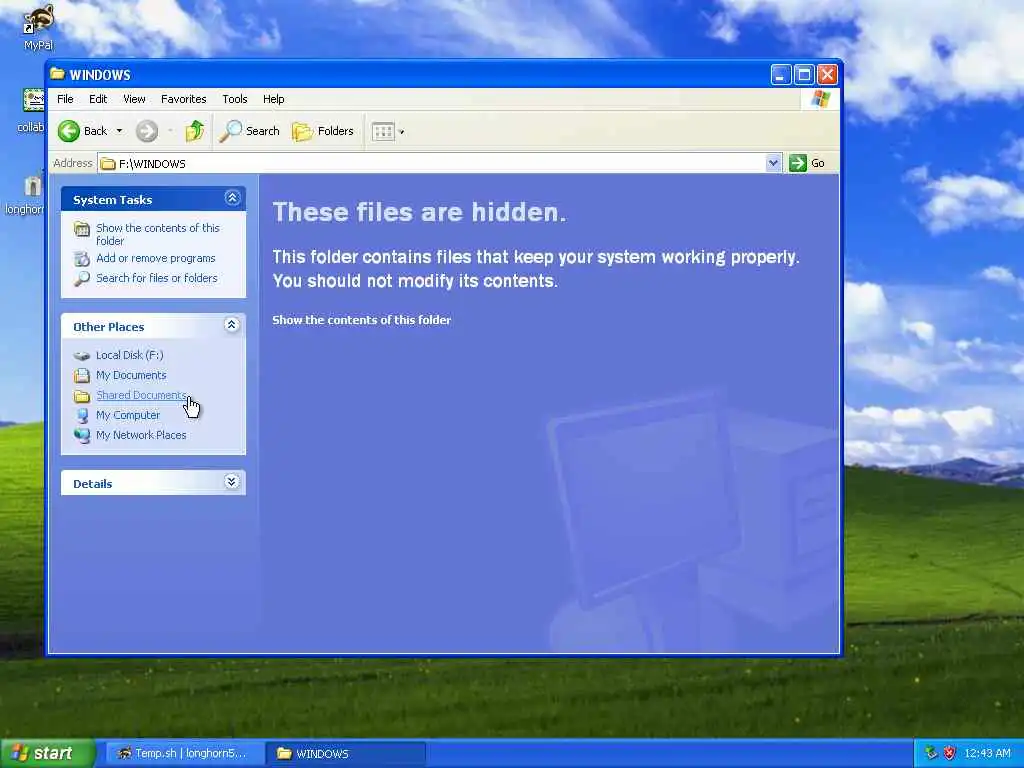Switch to Temp.sh longhorn taskbar button
Screen dimensions: 1024x768
184,754
